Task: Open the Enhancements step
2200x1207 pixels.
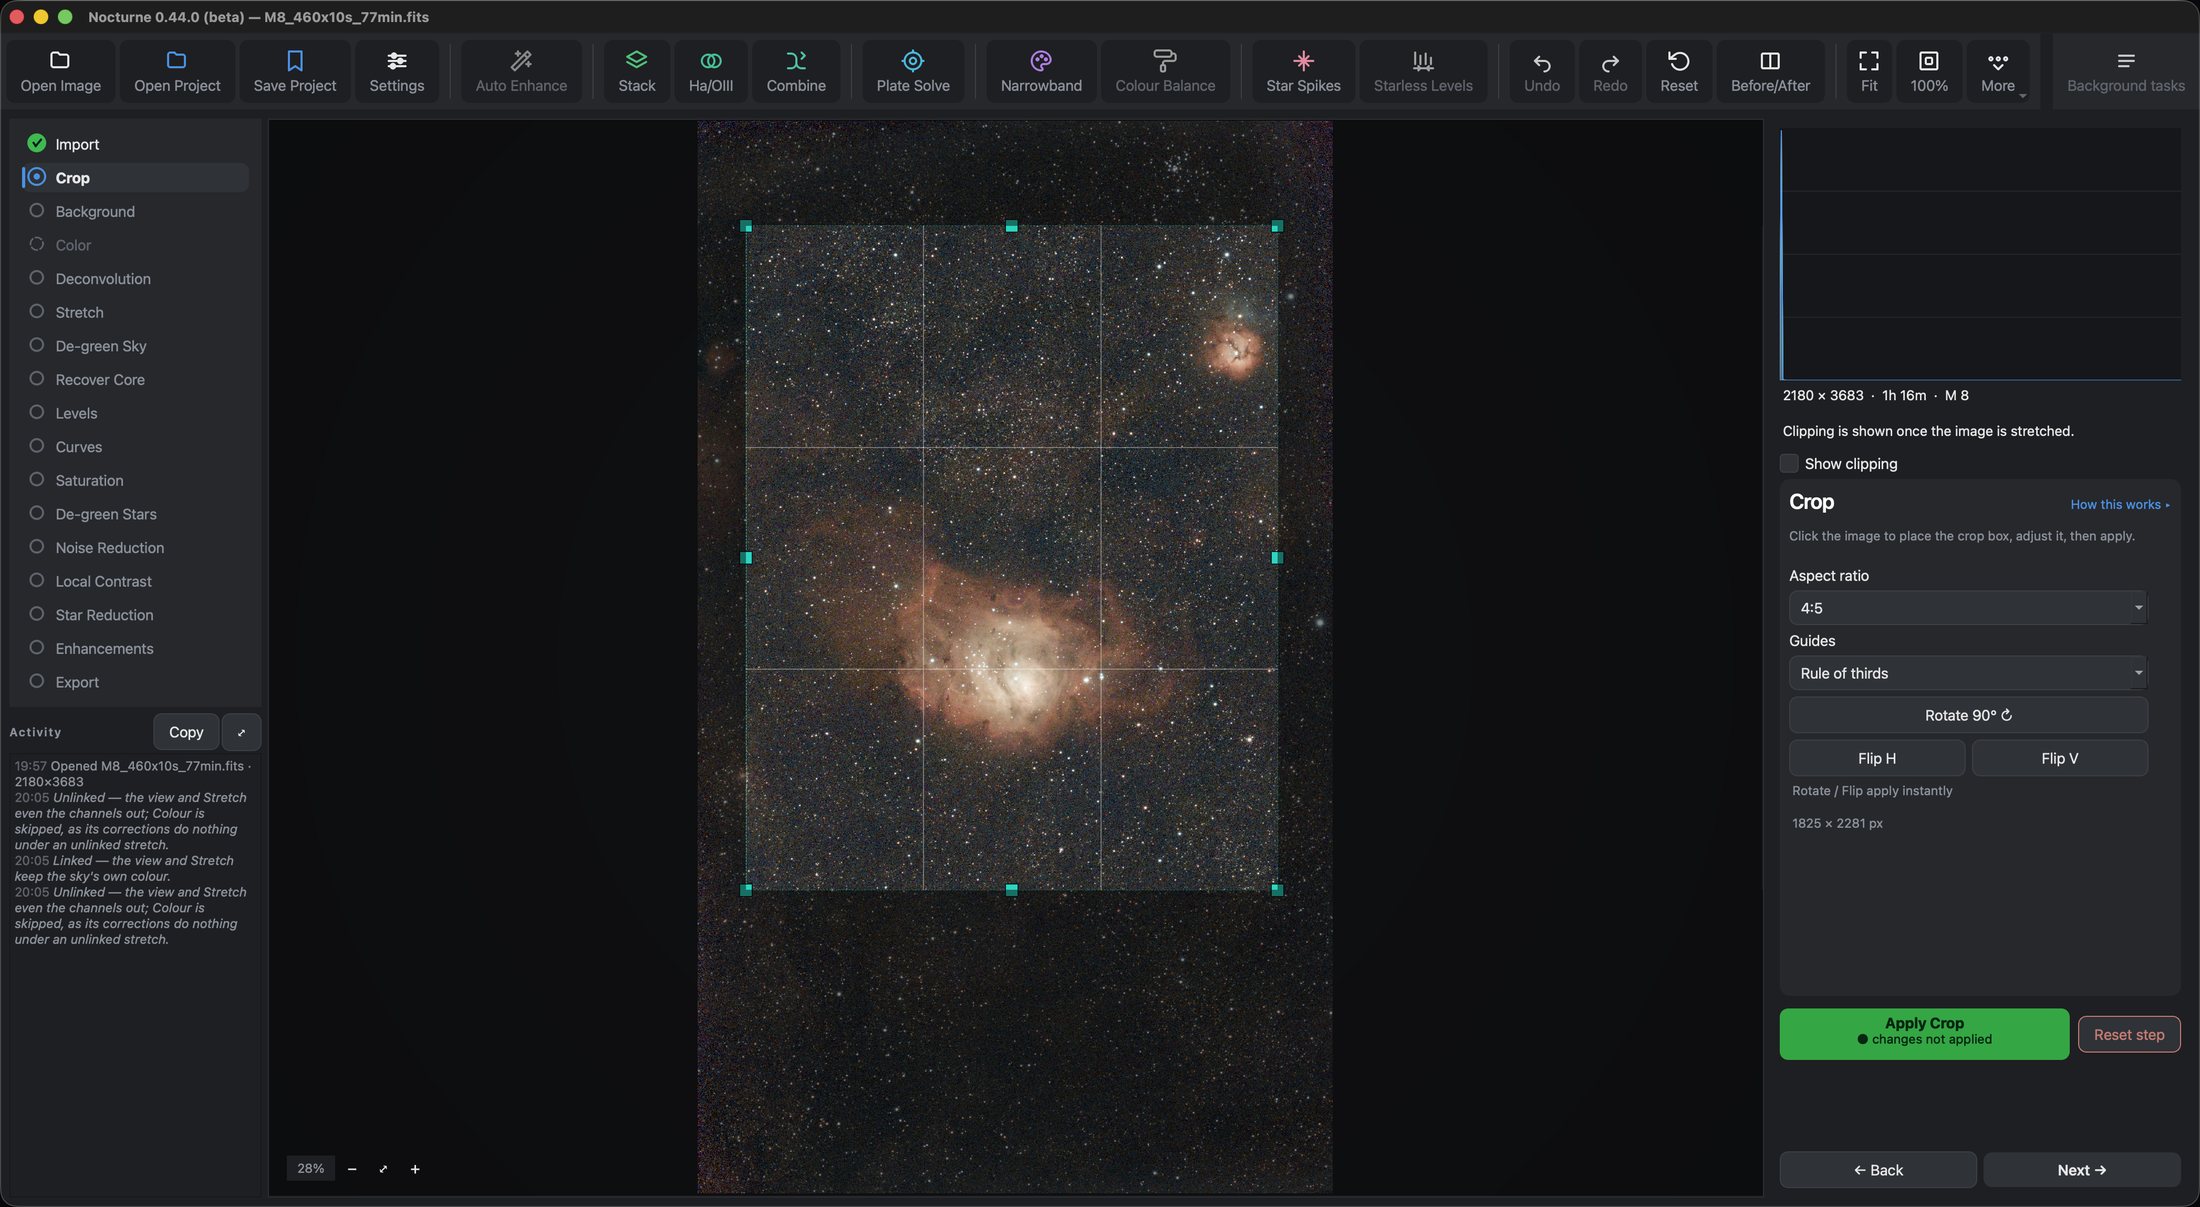Action: (x=135, y=648)
